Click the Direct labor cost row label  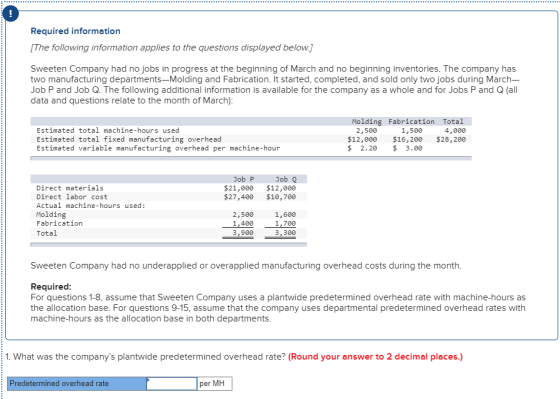[72, 197]
